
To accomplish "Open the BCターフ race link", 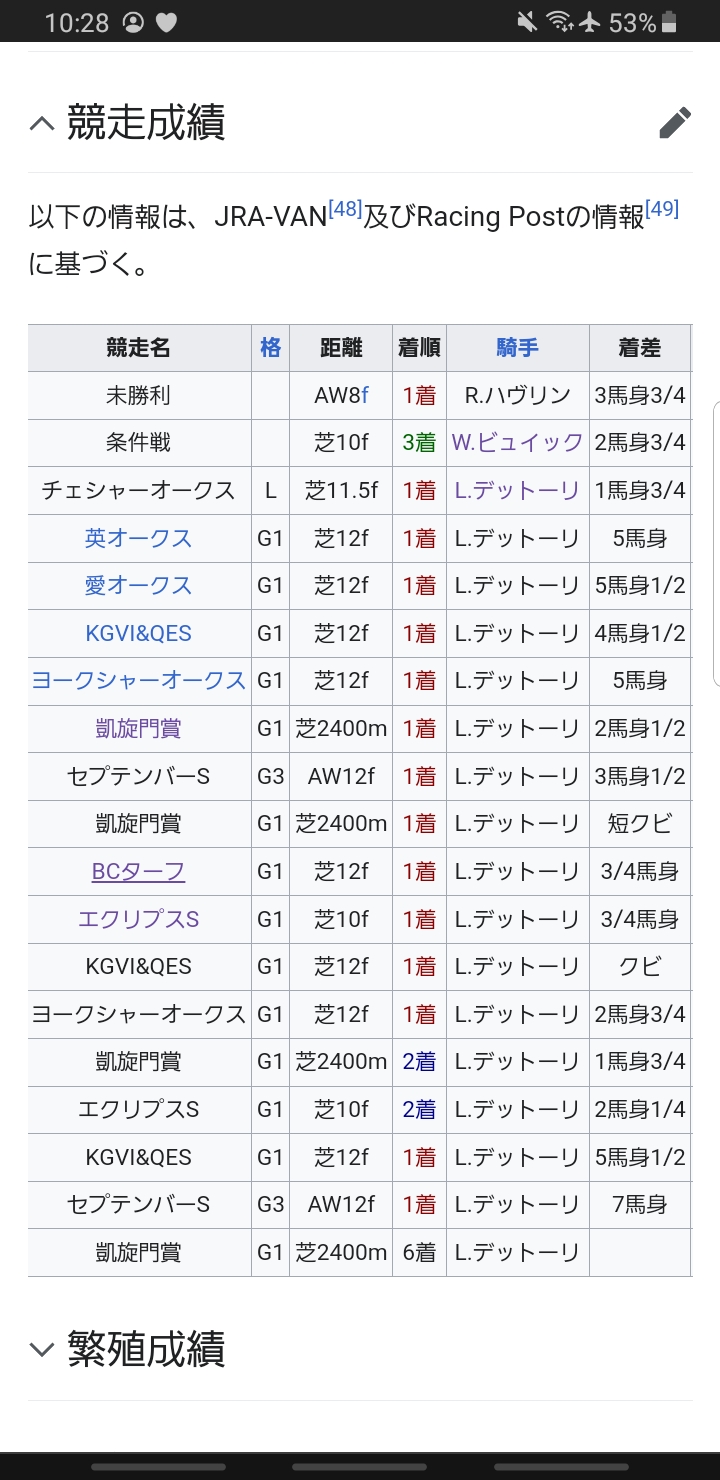I will (x=138, y=872).
